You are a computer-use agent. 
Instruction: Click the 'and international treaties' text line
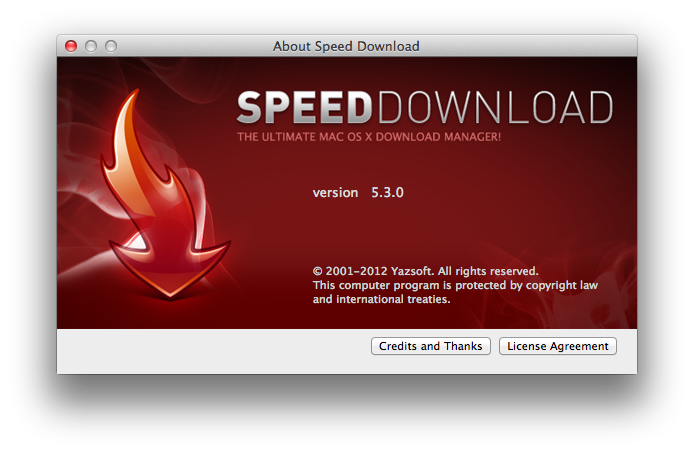(x=381, y=299)
